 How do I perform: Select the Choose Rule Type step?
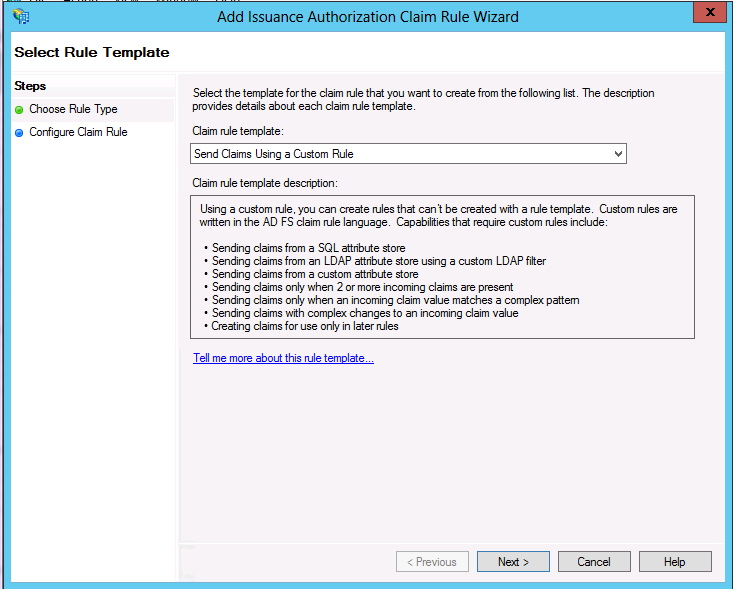(x=73, y=109)
